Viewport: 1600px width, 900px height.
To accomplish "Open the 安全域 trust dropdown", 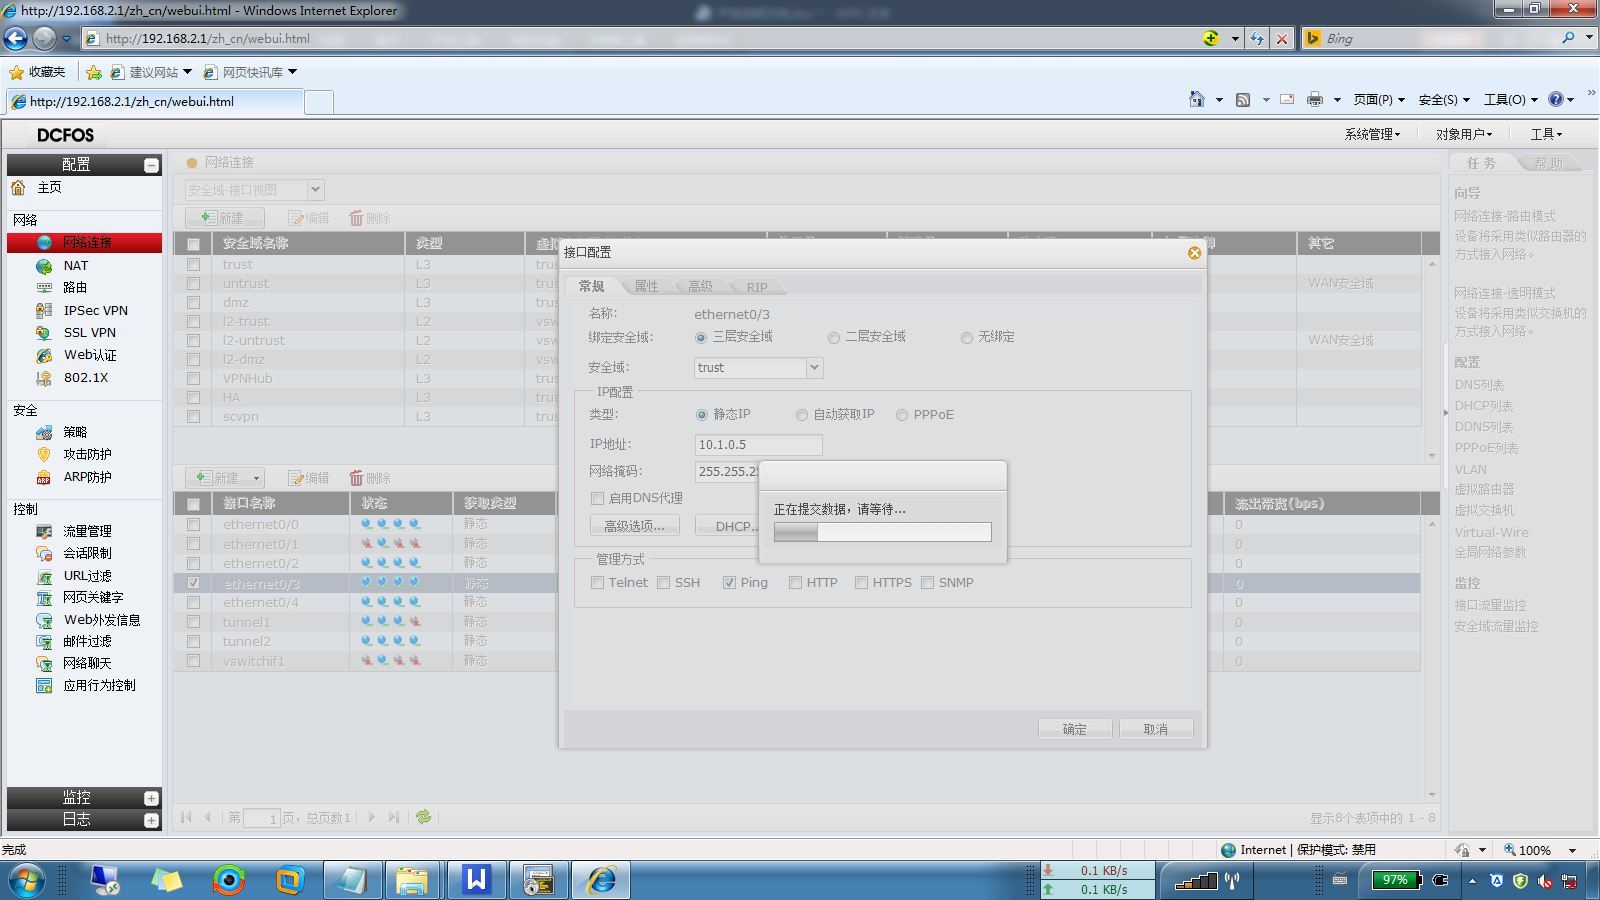I will tap(814, 368).
